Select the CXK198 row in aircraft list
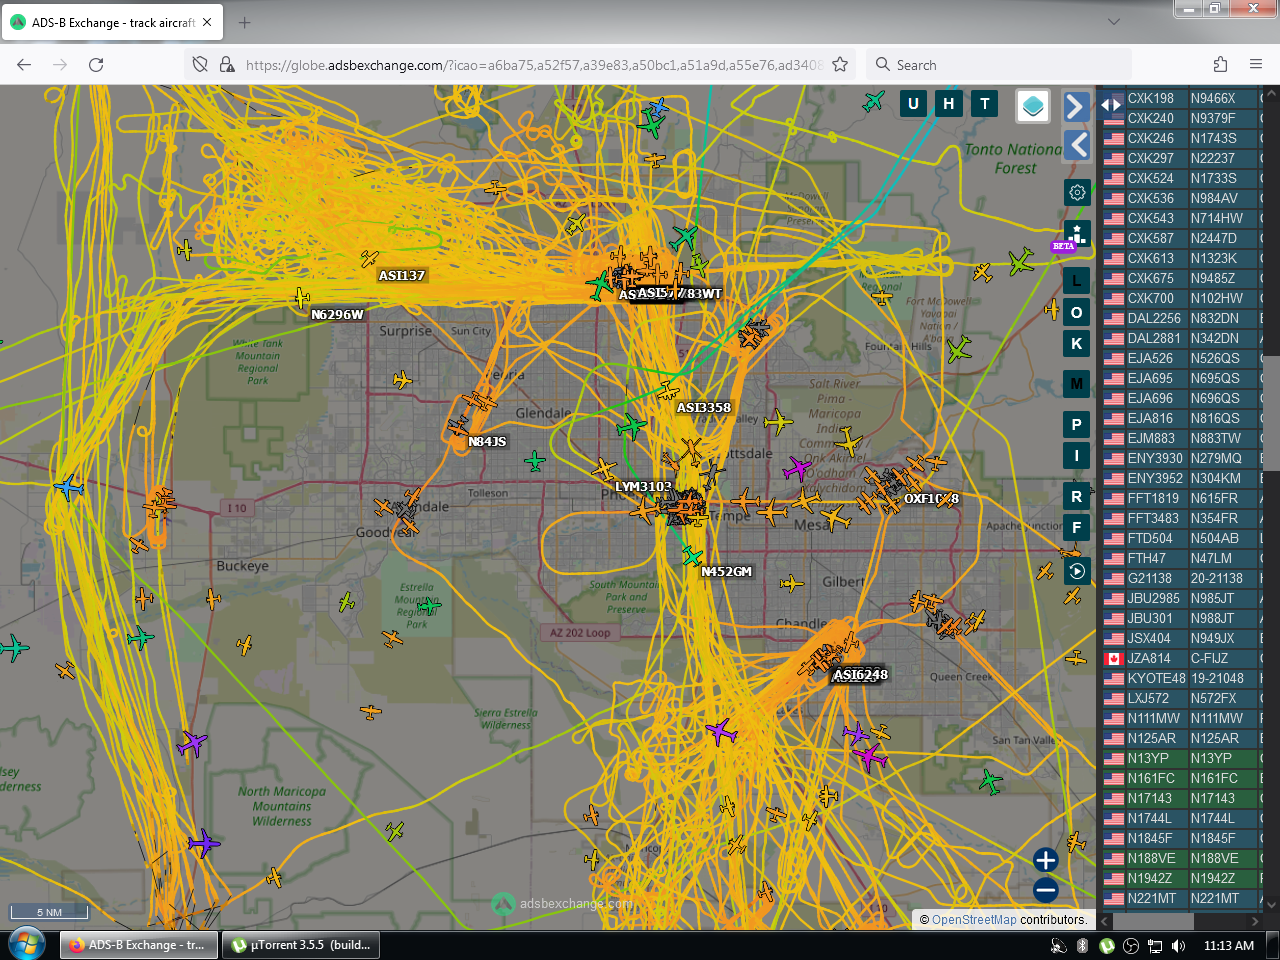 click(x=1181, y=98)
